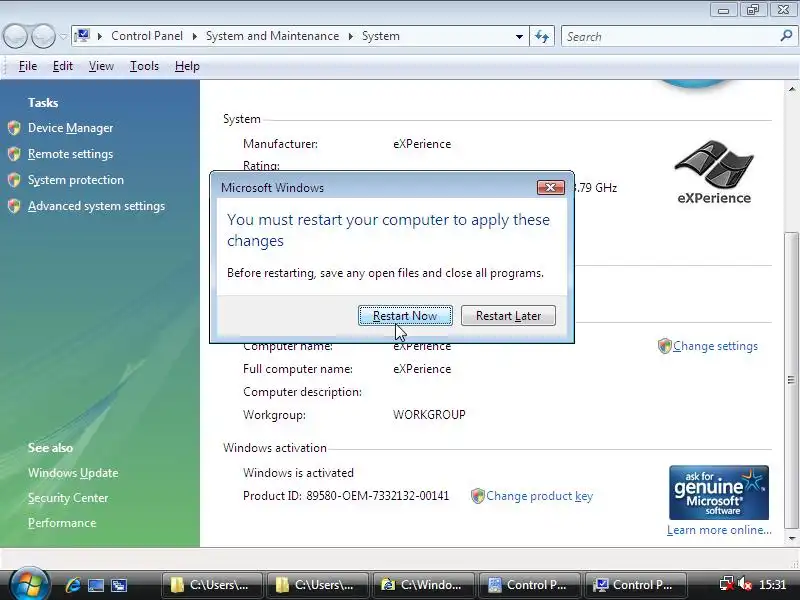The height and width of the screenshot is (600, 800).
Task: Click Switch between windows Quick Launch icon
Action: tap(119, 585)
